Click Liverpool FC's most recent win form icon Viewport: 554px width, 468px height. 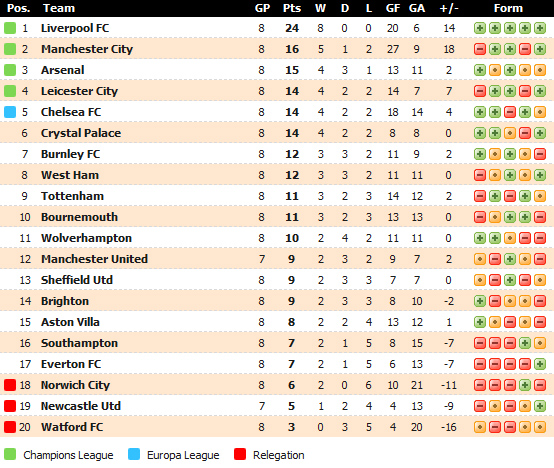pyautogui.click(x=540, y=28)
